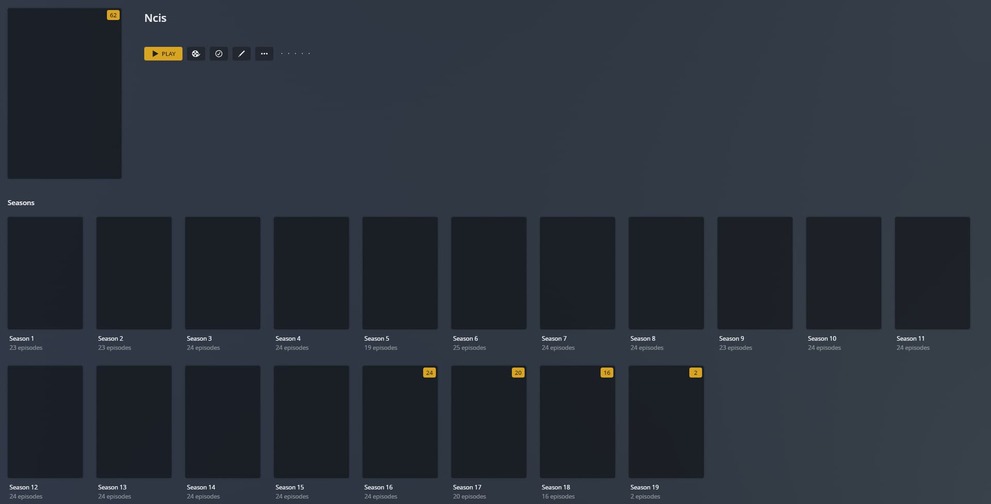Open the Season 12 poster thumbnail

click(45, 421)
